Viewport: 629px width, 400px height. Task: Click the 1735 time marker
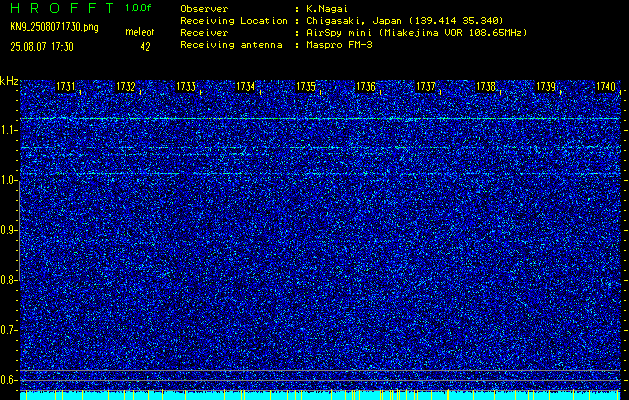click(306, 87)
